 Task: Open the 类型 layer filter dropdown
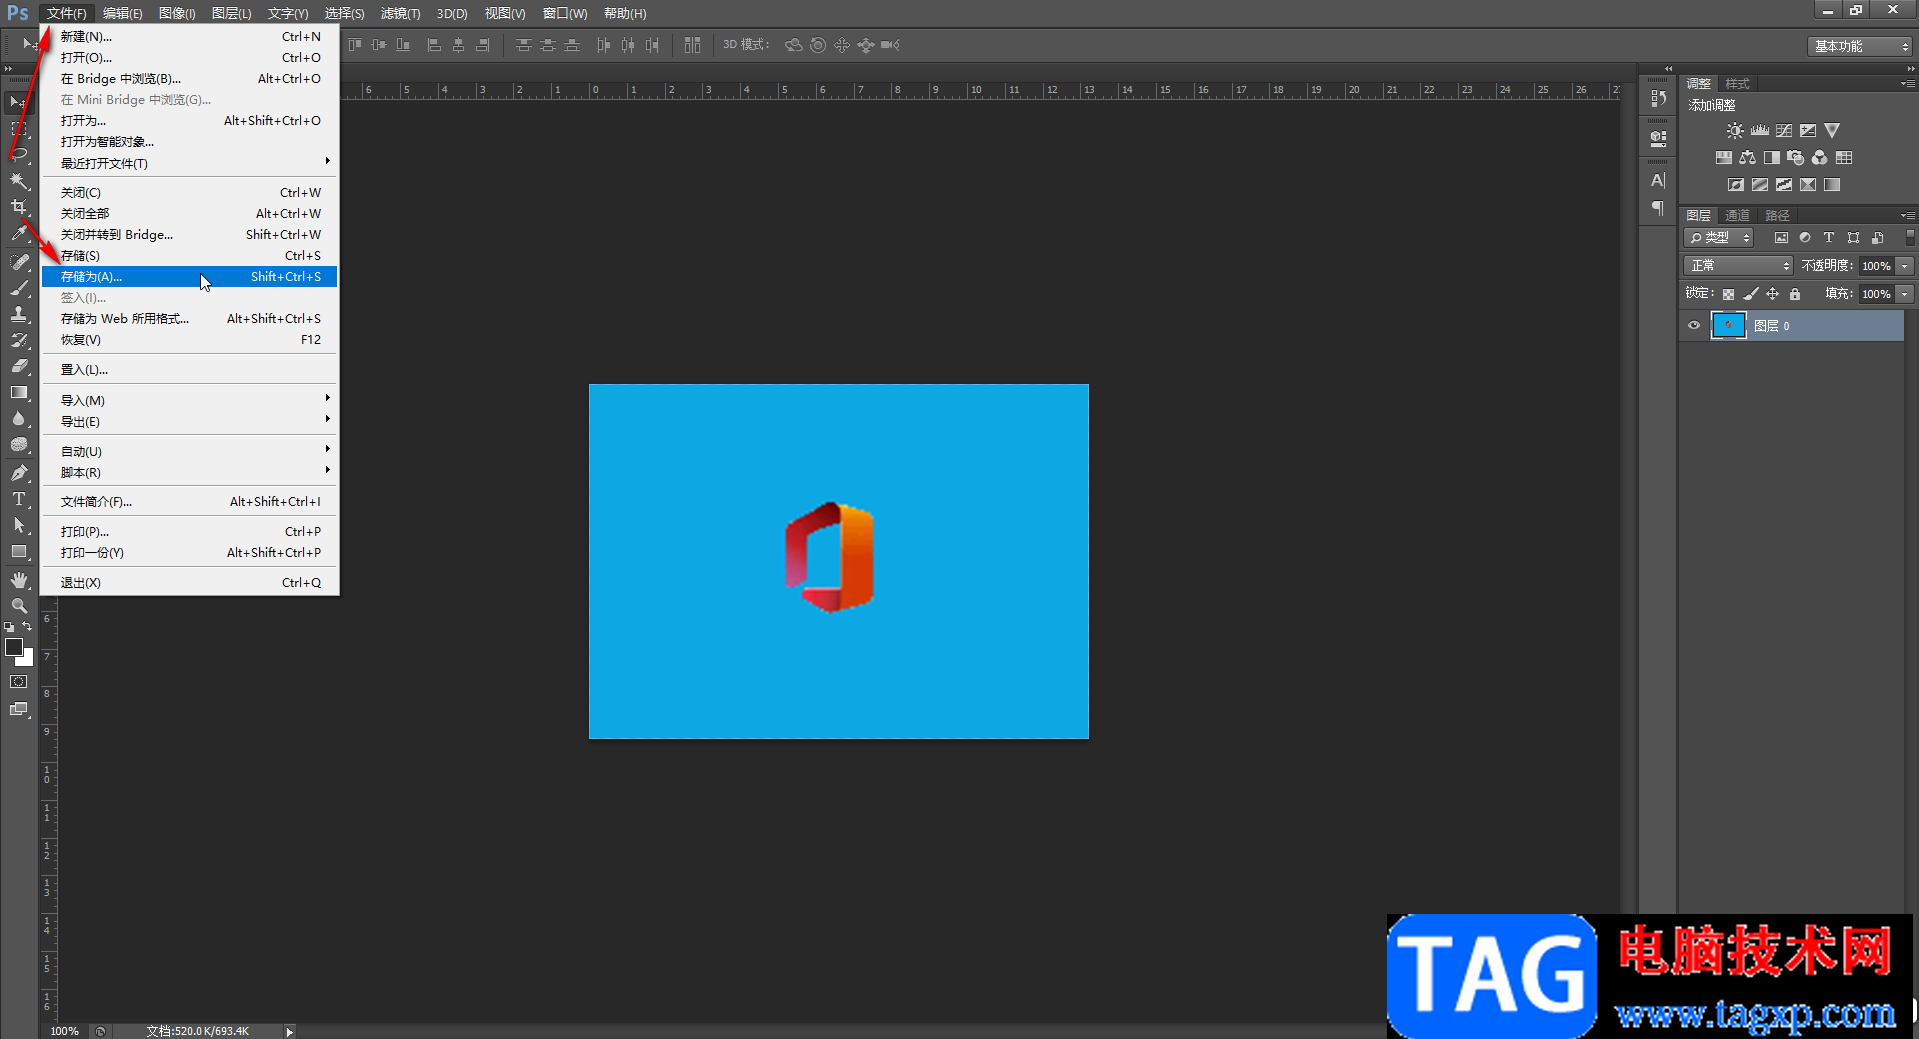(1719, 238)
